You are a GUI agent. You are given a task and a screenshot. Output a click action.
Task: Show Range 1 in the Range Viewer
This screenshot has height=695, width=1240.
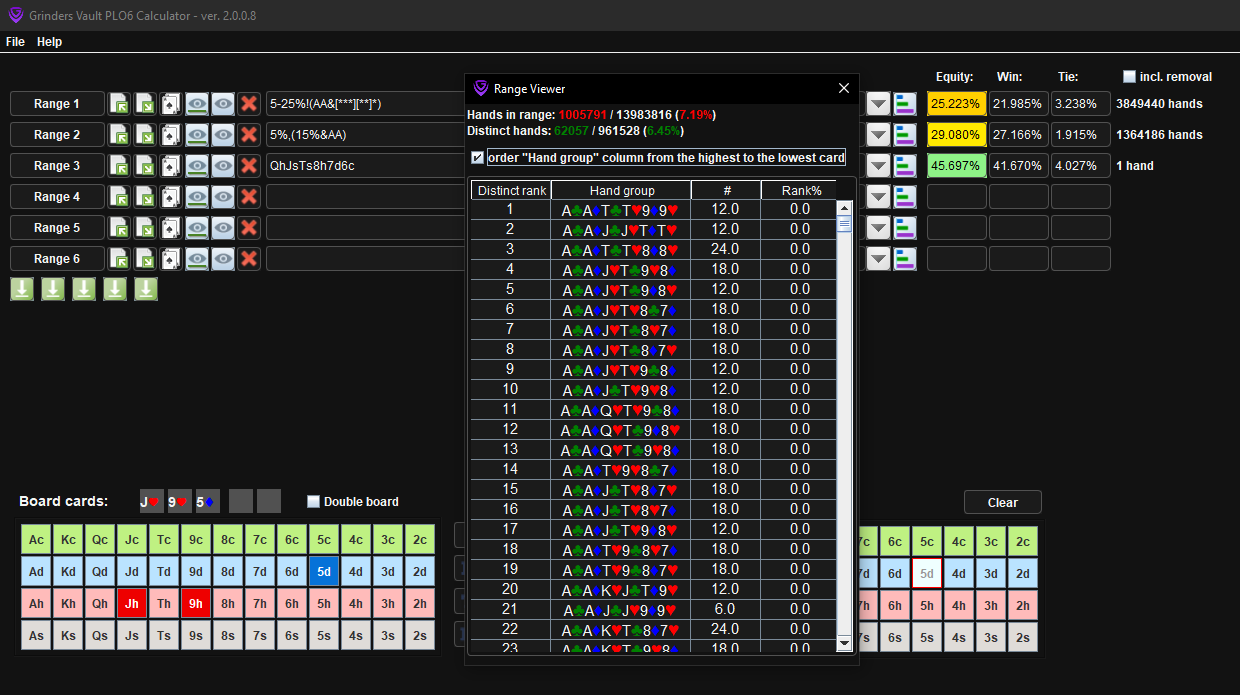[x=196, y=103]
